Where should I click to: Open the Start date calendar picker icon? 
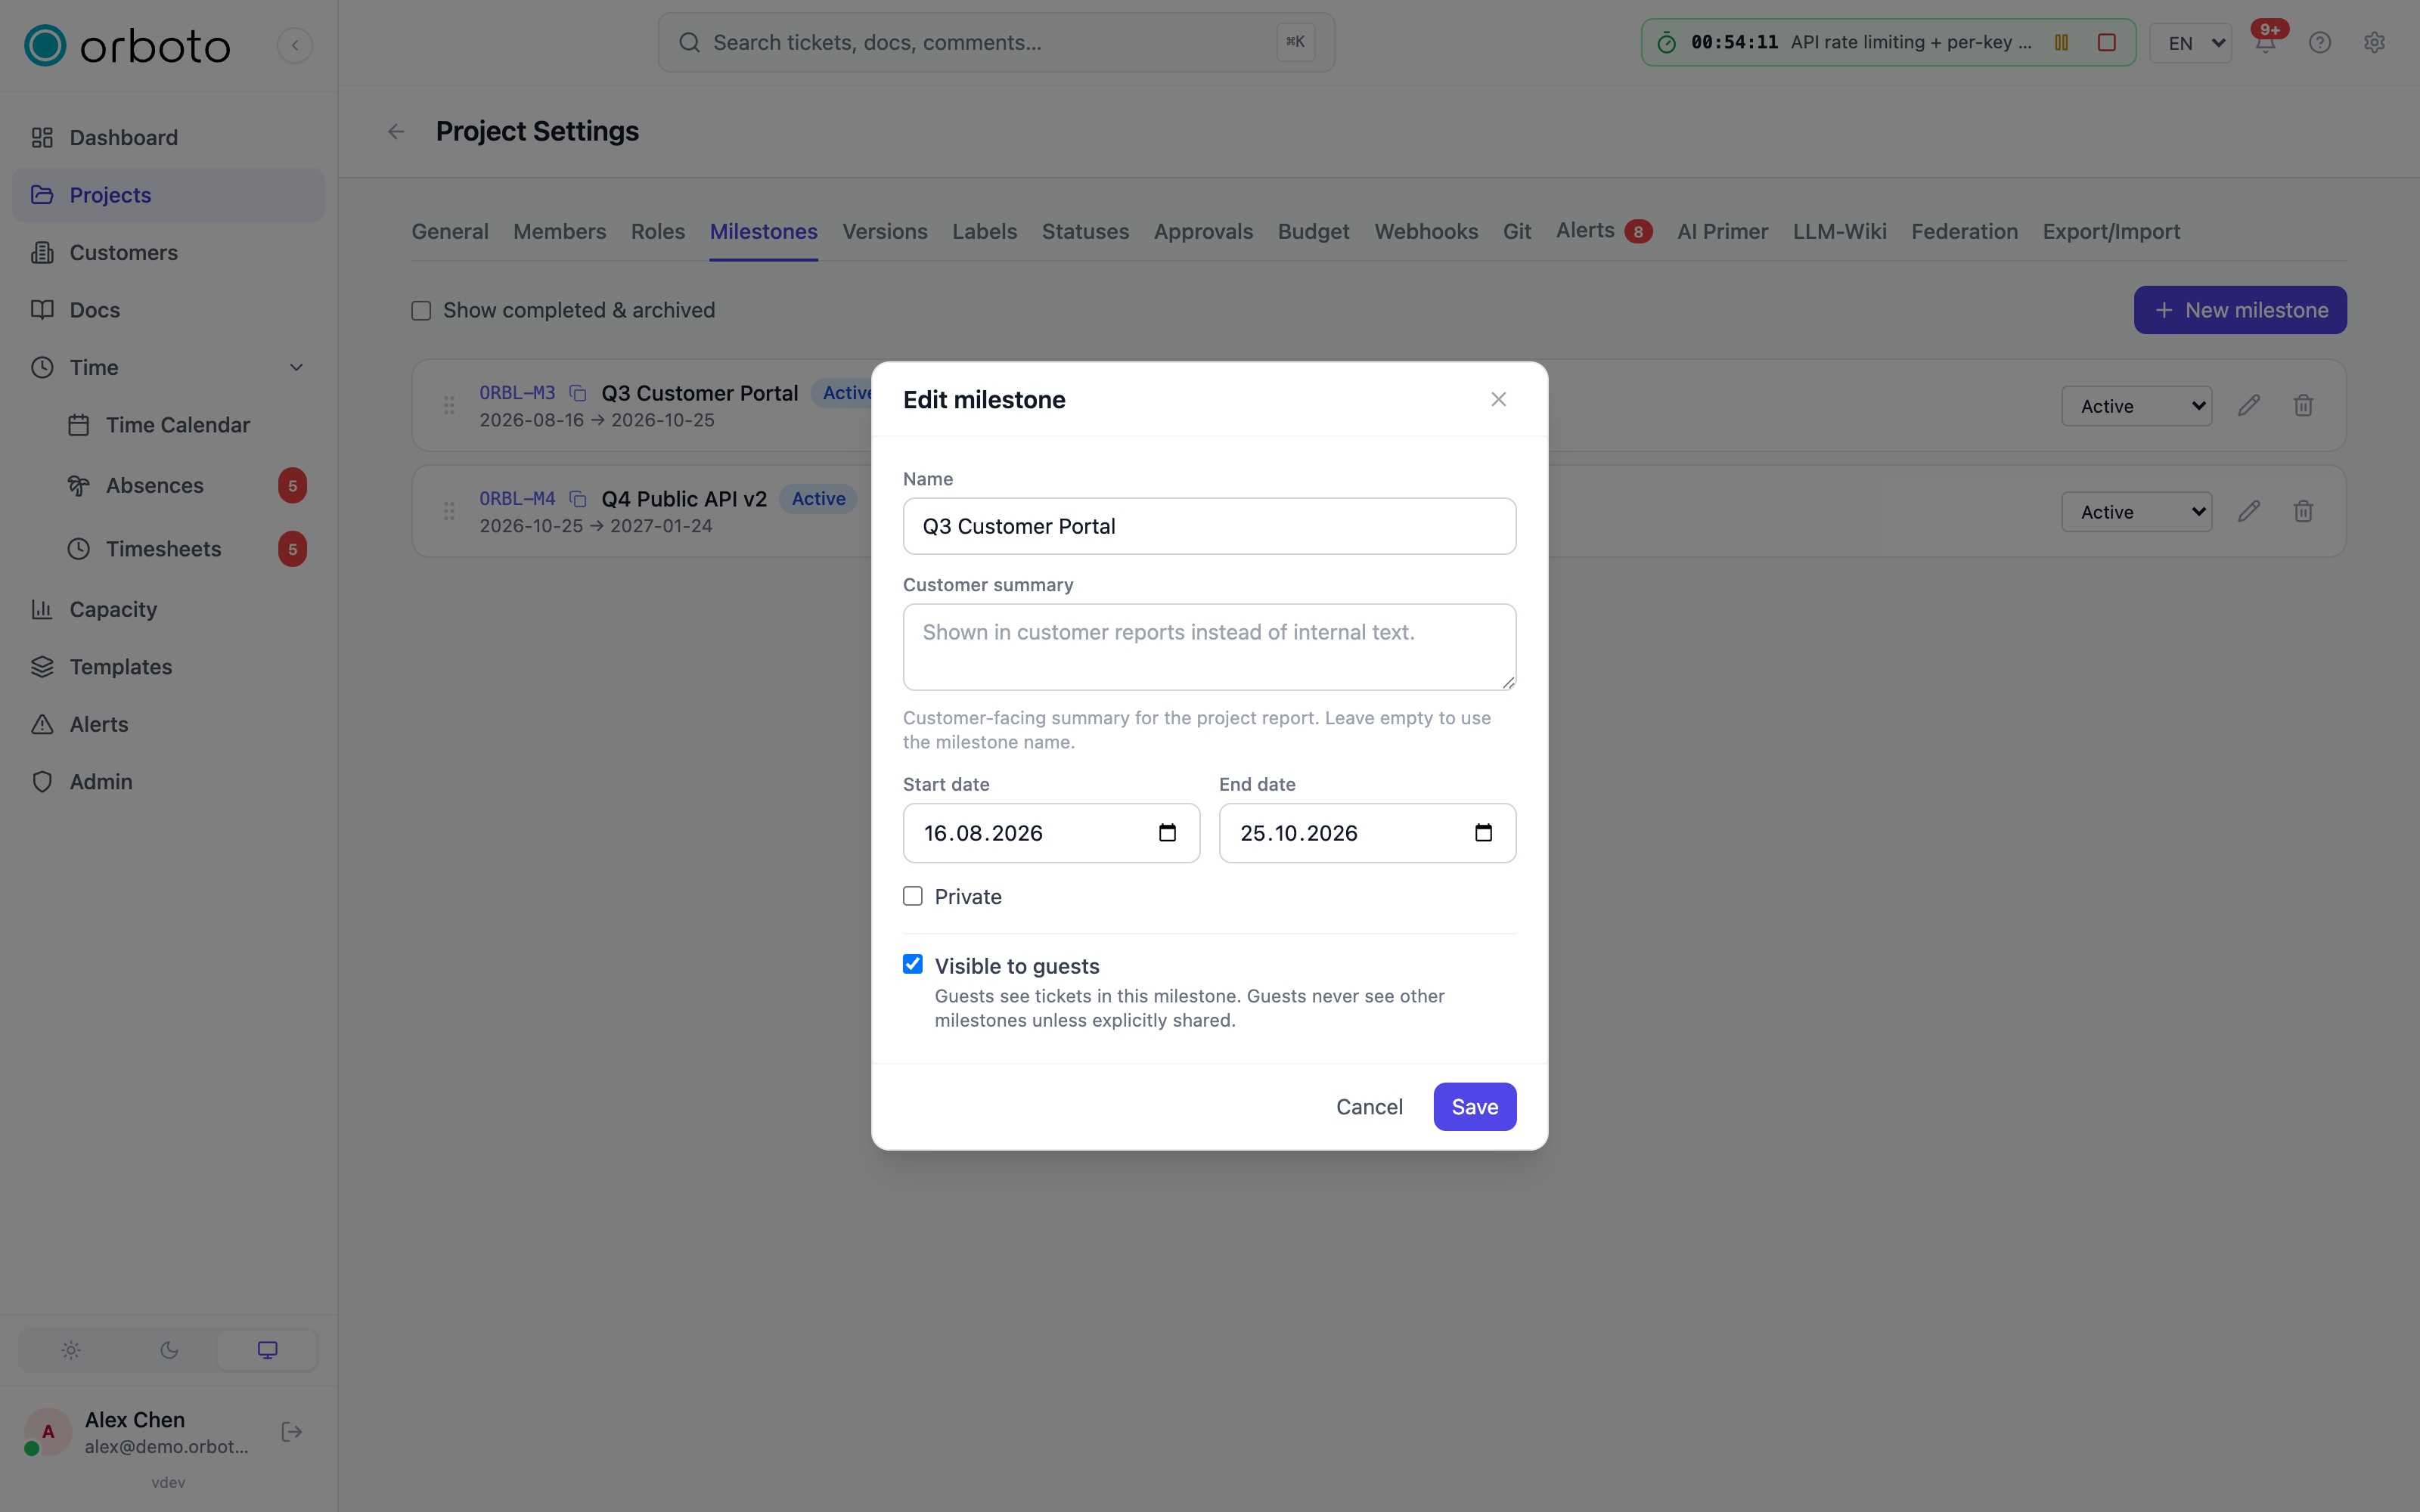pyautogui.click(x=1167, y=833)
